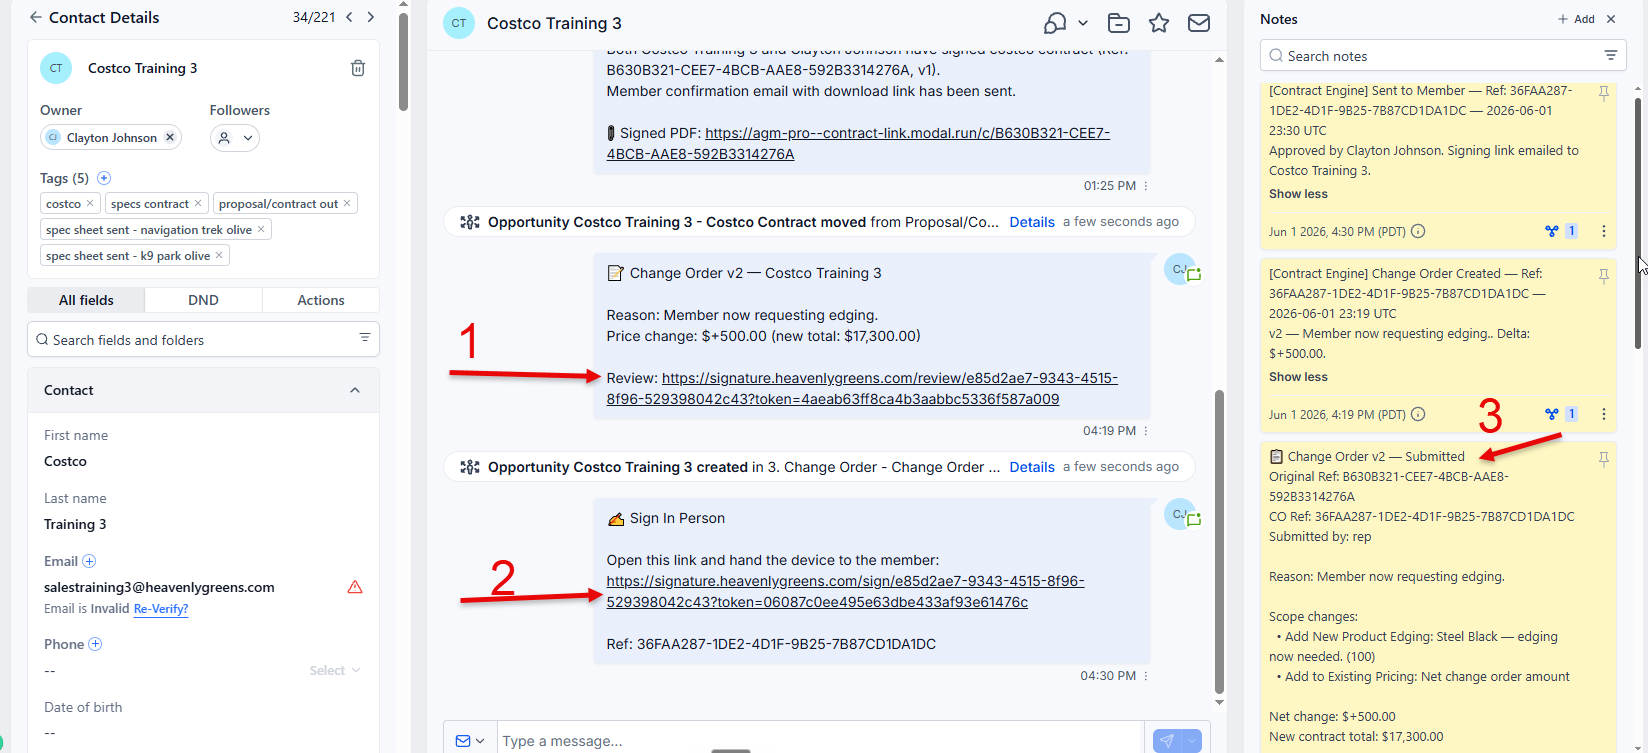Click the envelope icon in conversation header
The width and height of the screenshot is (1648, 753).
click(x=1199, y=23)
